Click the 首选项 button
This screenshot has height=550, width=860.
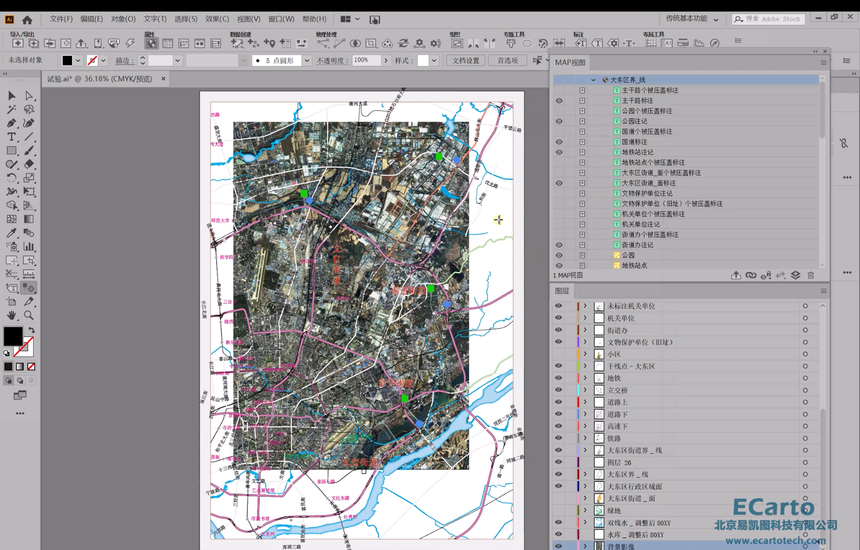507,61
